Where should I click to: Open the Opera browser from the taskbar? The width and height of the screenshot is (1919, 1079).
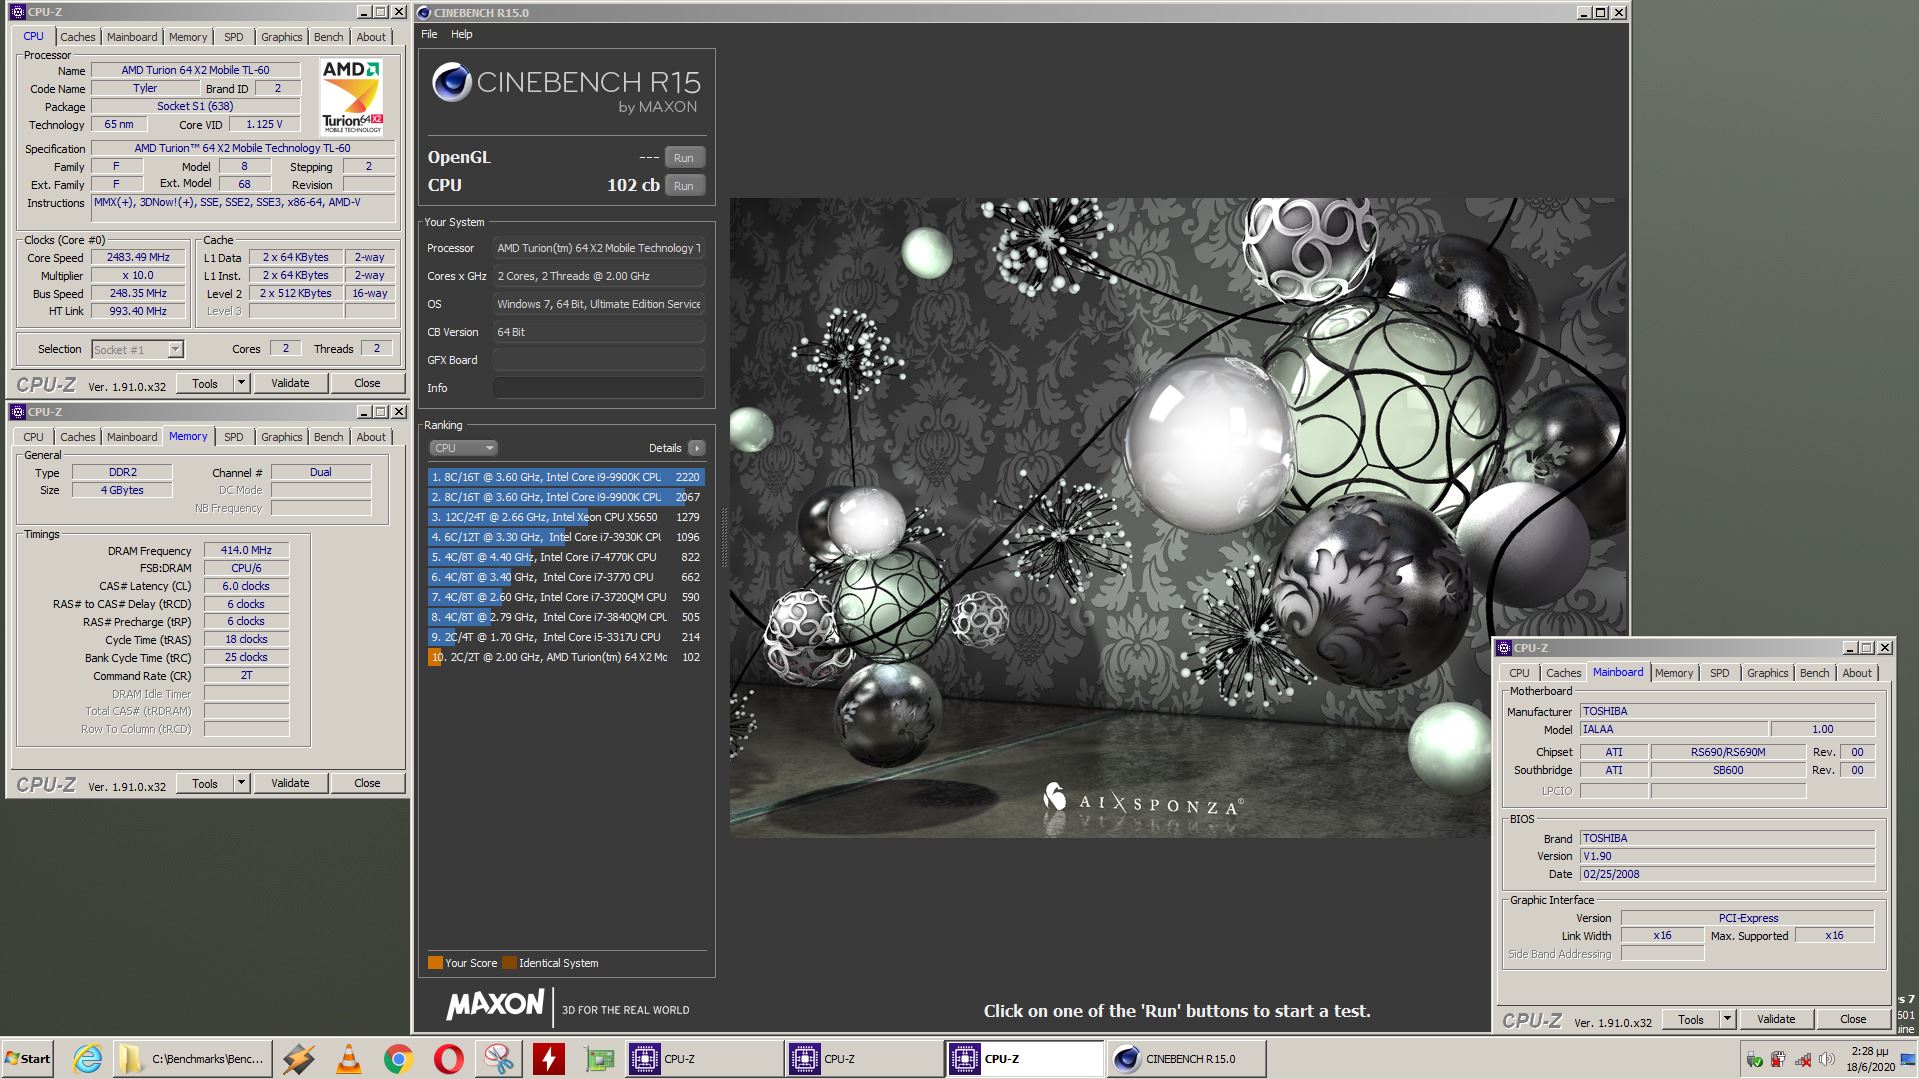448,1059
